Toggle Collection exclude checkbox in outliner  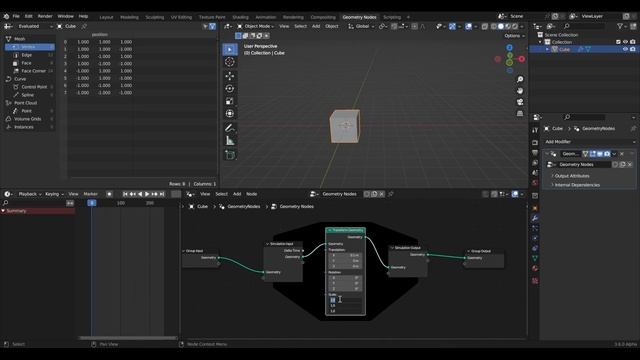pyautogui.click(x=618, y=42)
